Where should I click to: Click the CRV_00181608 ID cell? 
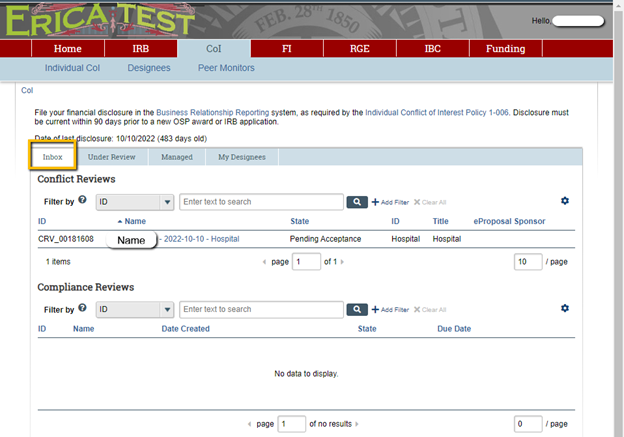(x=66, y=239)
